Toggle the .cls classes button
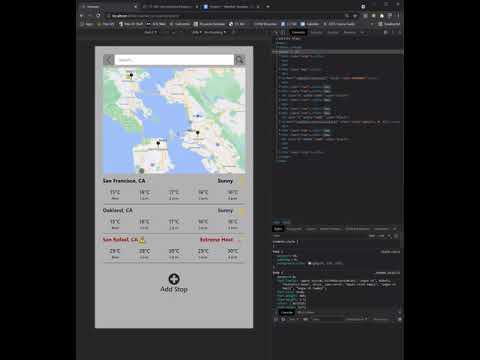Image resolution: width=480 pixels, height=360 pixels. (x=380, y=236)
